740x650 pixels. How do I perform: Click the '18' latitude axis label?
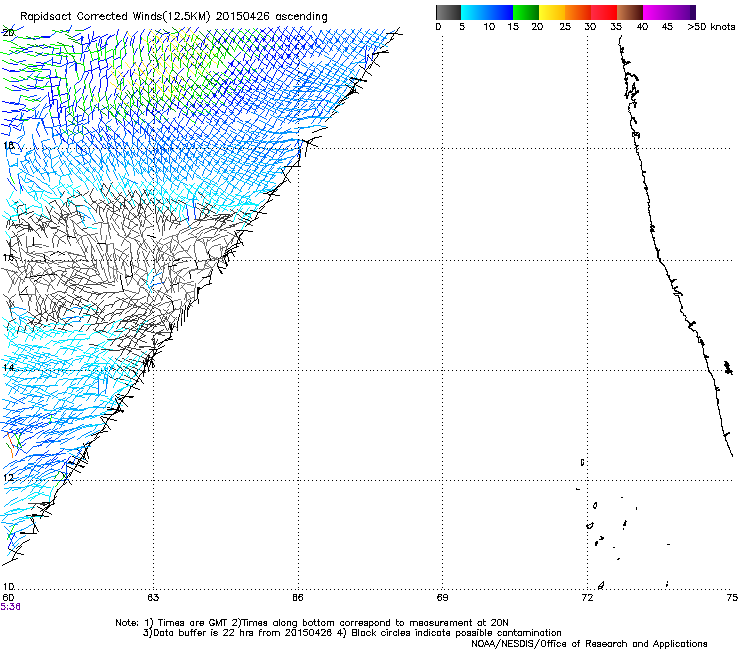pyautogui.click(x=8, y=145)
